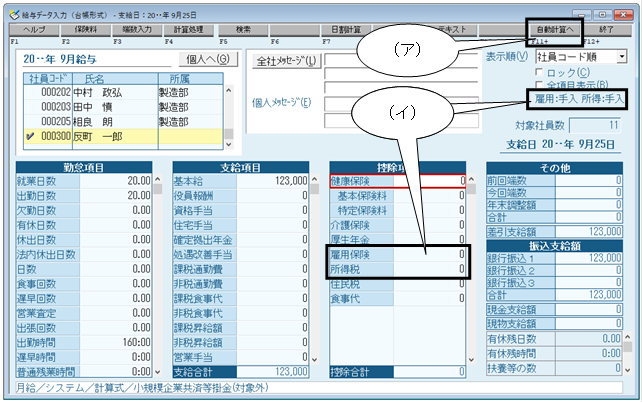Click the 終了 button to exit

click(x=606, y=30)
